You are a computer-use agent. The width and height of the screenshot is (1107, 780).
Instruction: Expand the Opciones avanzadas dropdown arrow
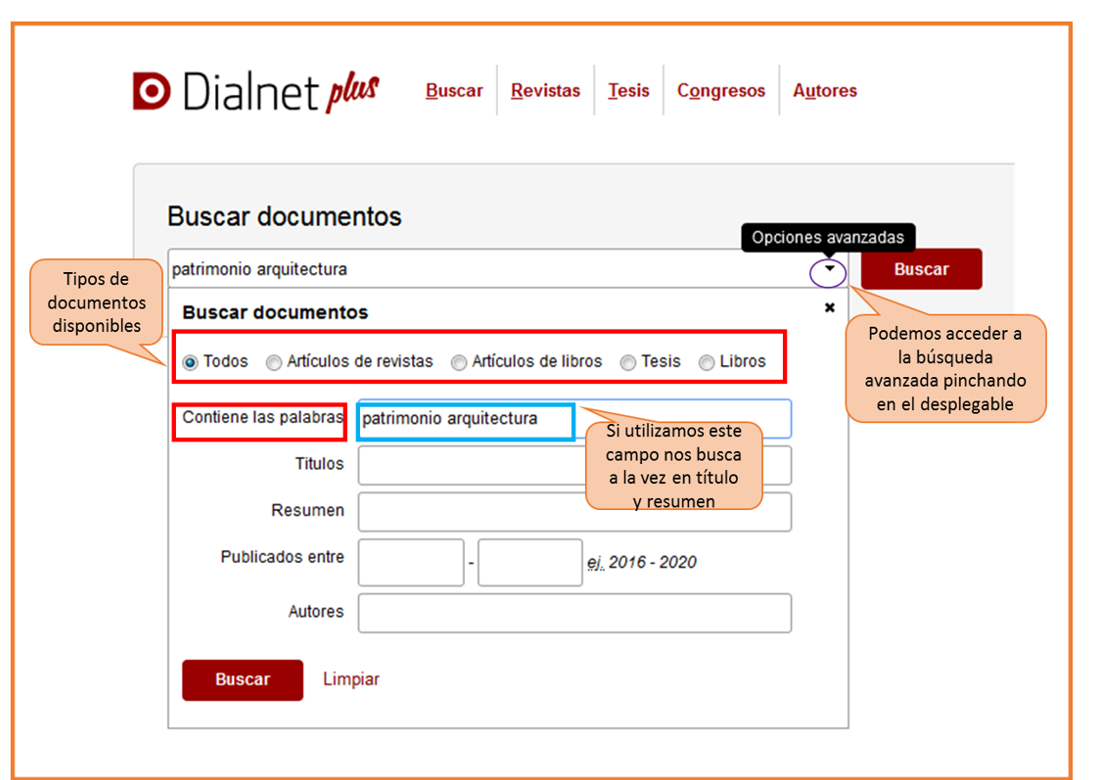(x=828, y=270)
